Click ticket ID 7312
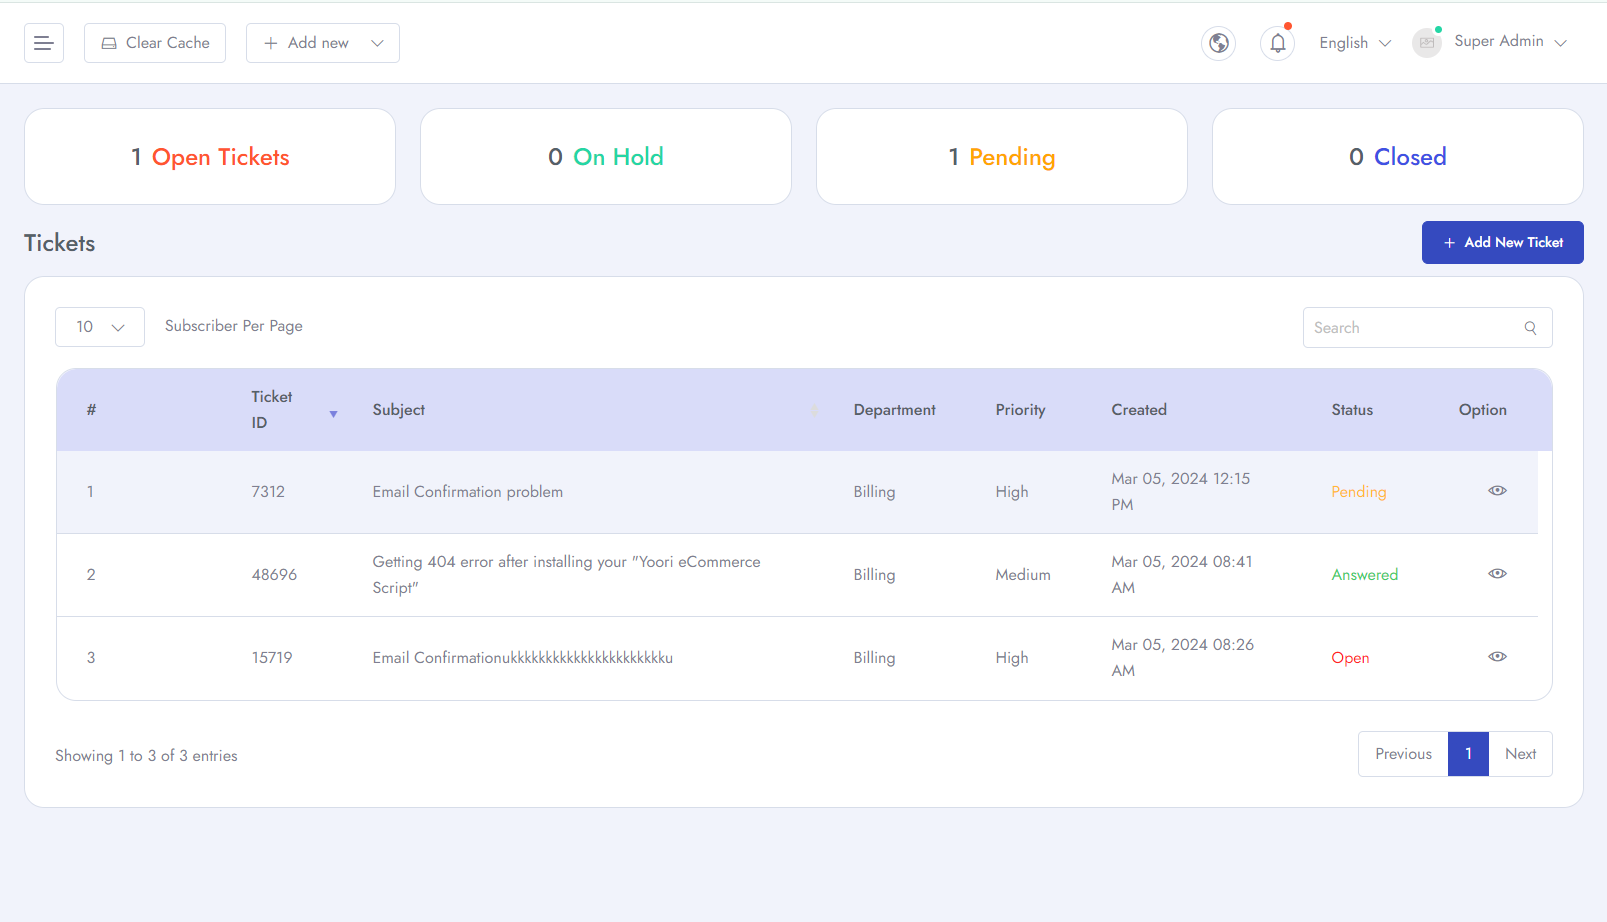This screenshot has width=1607, height=922. point(268,492)
